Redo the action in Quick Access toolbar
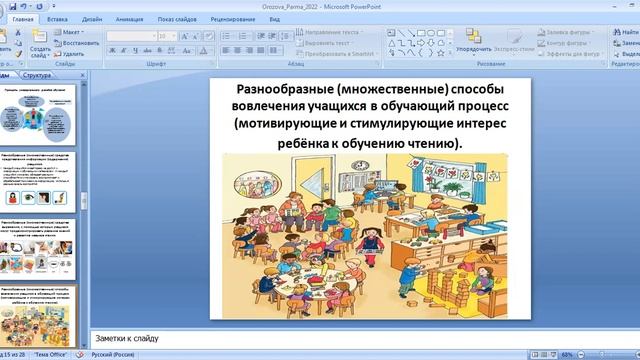This screenshot has width=640, height=360. pyautogui.click(x=40, y=7)
